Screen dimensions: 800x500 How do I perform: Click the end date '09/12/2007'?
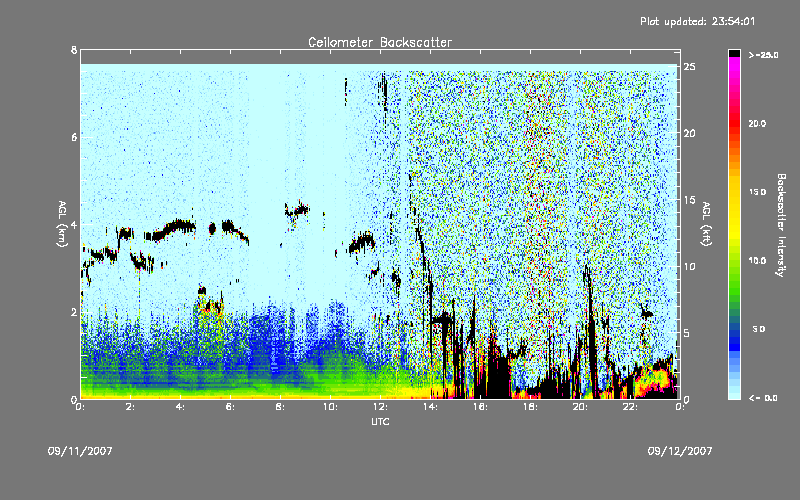coord(680,451)
